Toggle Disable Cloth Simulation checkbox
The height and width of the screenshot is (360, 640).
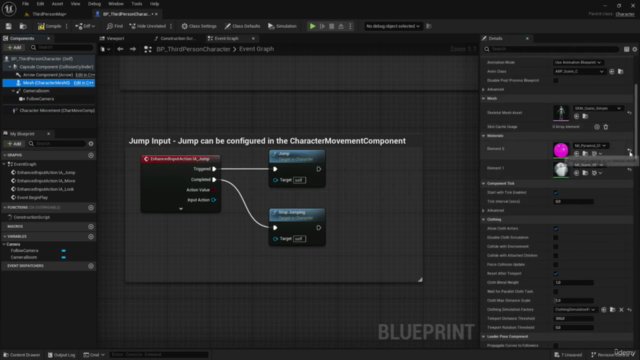click(556, 238)
